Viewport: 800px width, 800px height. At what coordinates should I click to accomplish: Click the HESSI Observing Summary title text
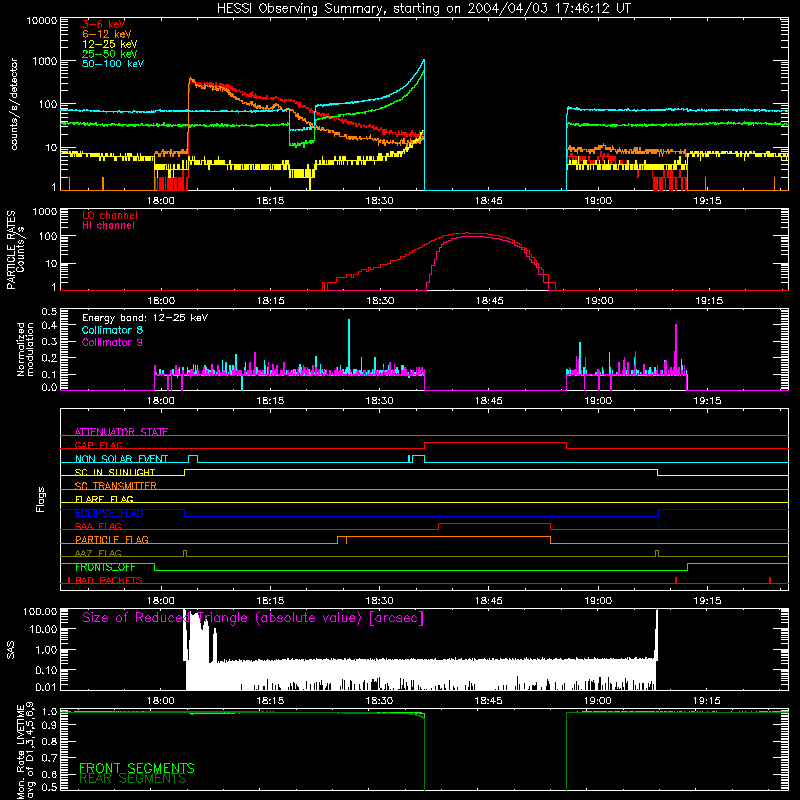click(x=424, y=9)
